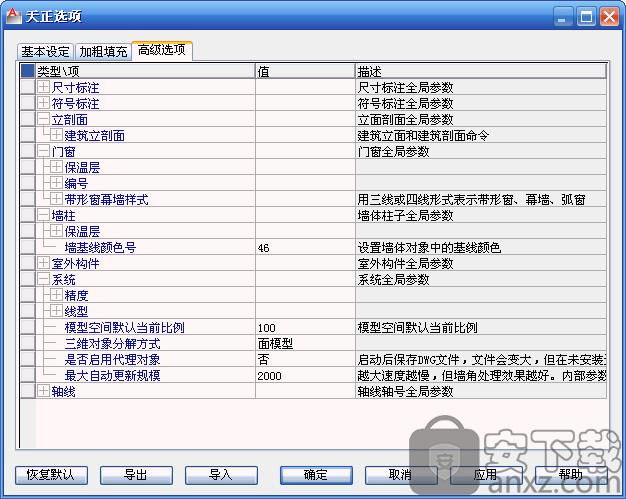Collapse the 立剖面 tree node
This screenshot has height=499, width=626.
click(x=43, y=119)
